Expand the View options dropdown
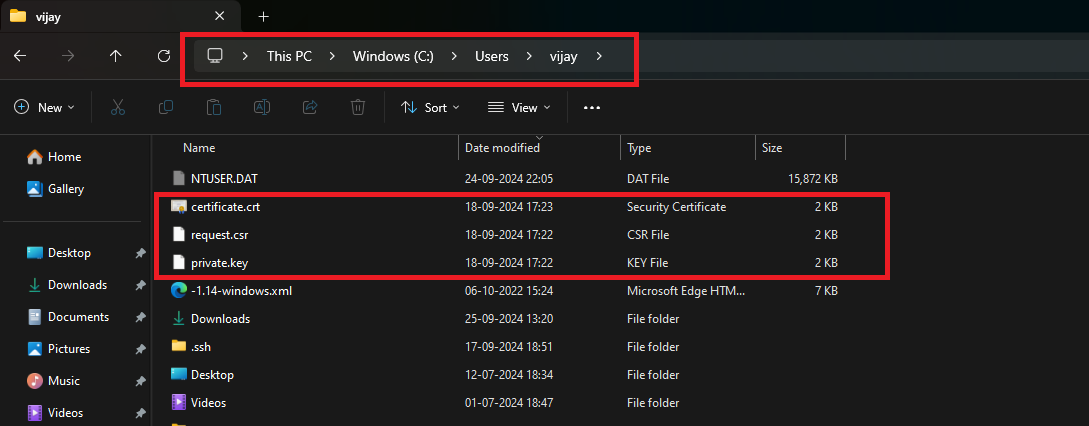The height and width of the screenshot is (426, 1089). [518, 107]
